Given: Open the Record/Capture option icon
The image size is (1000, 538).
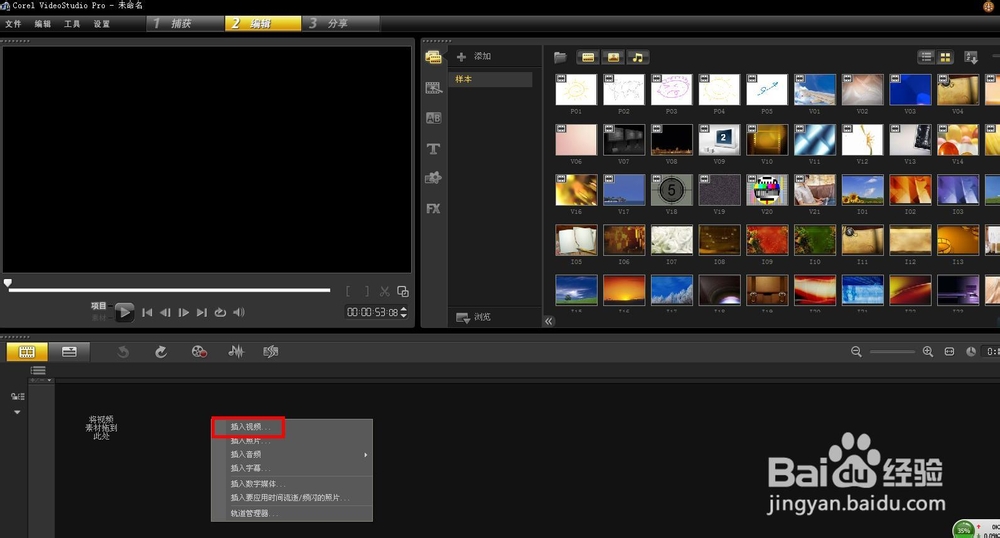Looking at the screenshot, I should 199,352.
